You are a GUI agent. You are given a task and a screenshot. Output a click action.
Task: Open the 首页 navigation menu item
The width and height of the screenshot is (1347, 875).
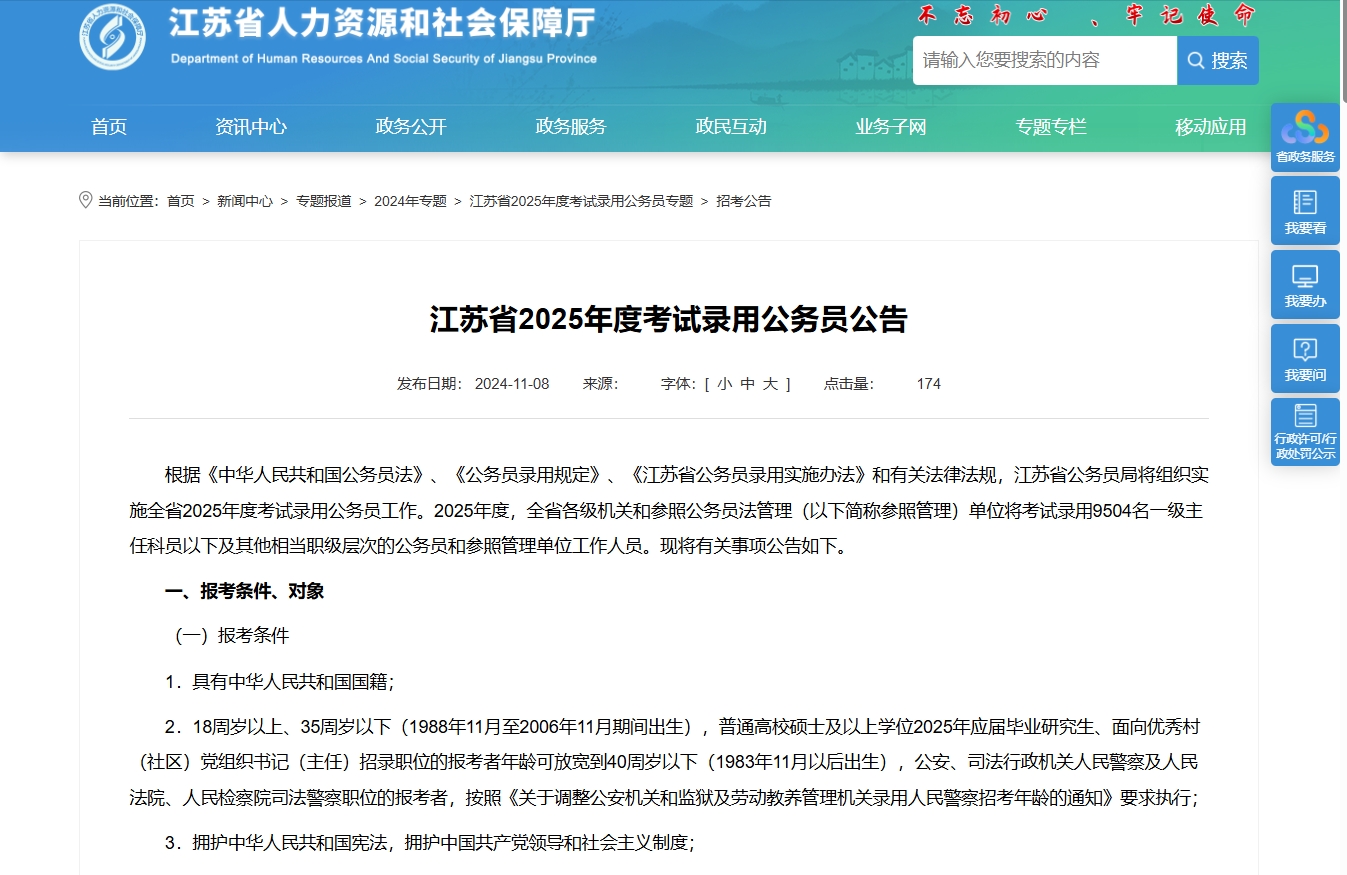(109, 127)
